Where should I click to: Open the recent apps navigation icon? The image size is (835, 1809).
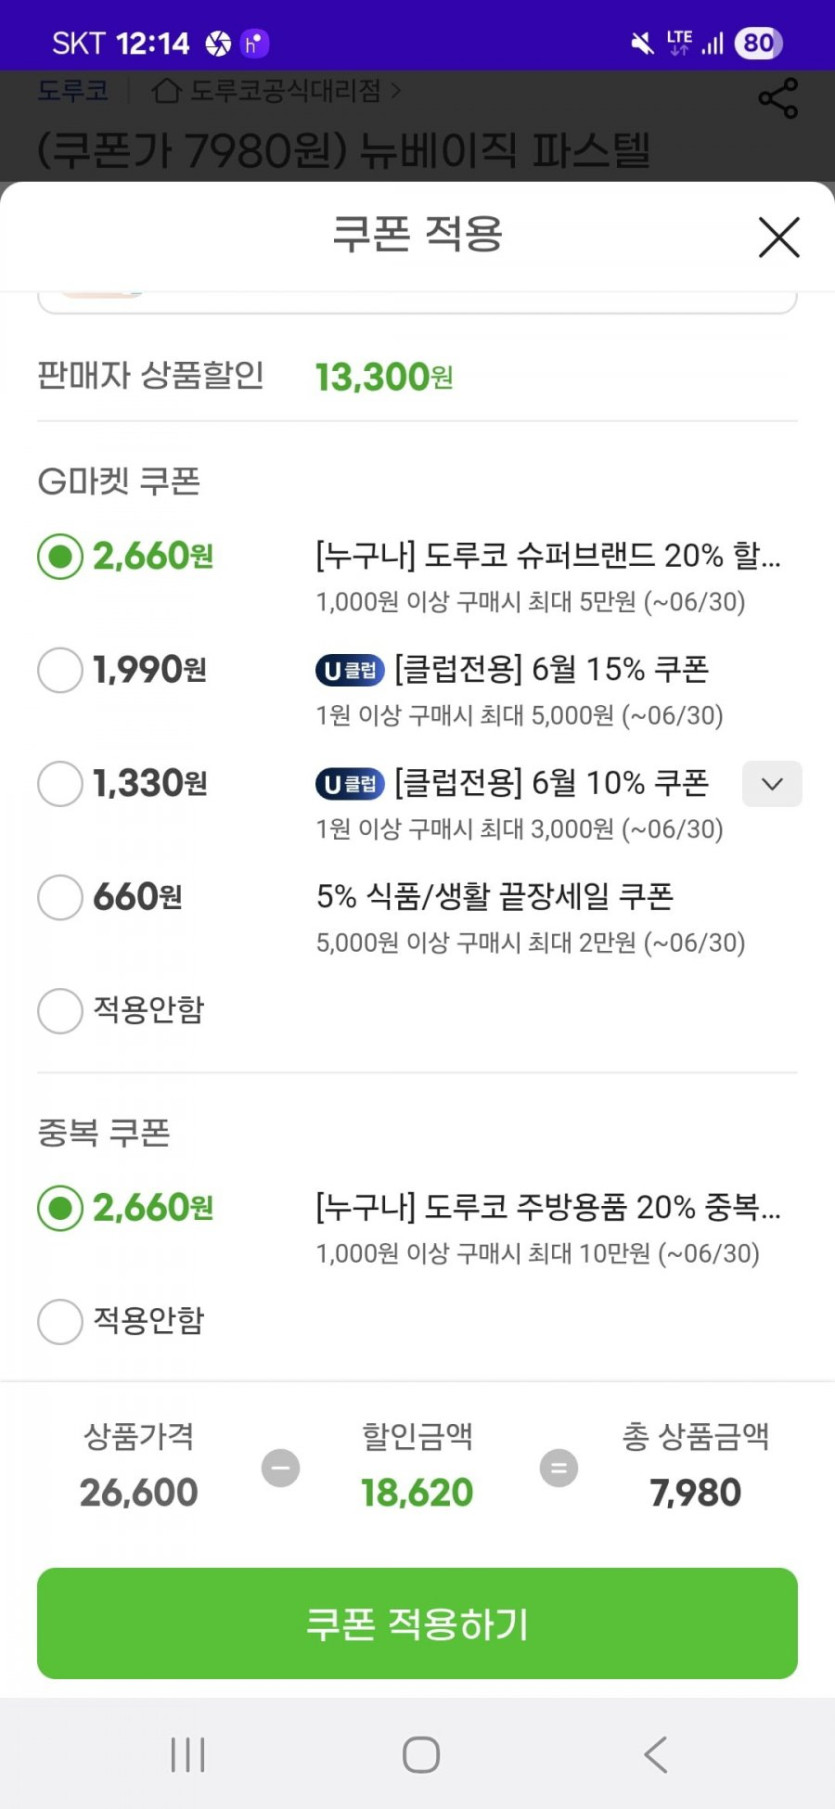point(188,1754)
